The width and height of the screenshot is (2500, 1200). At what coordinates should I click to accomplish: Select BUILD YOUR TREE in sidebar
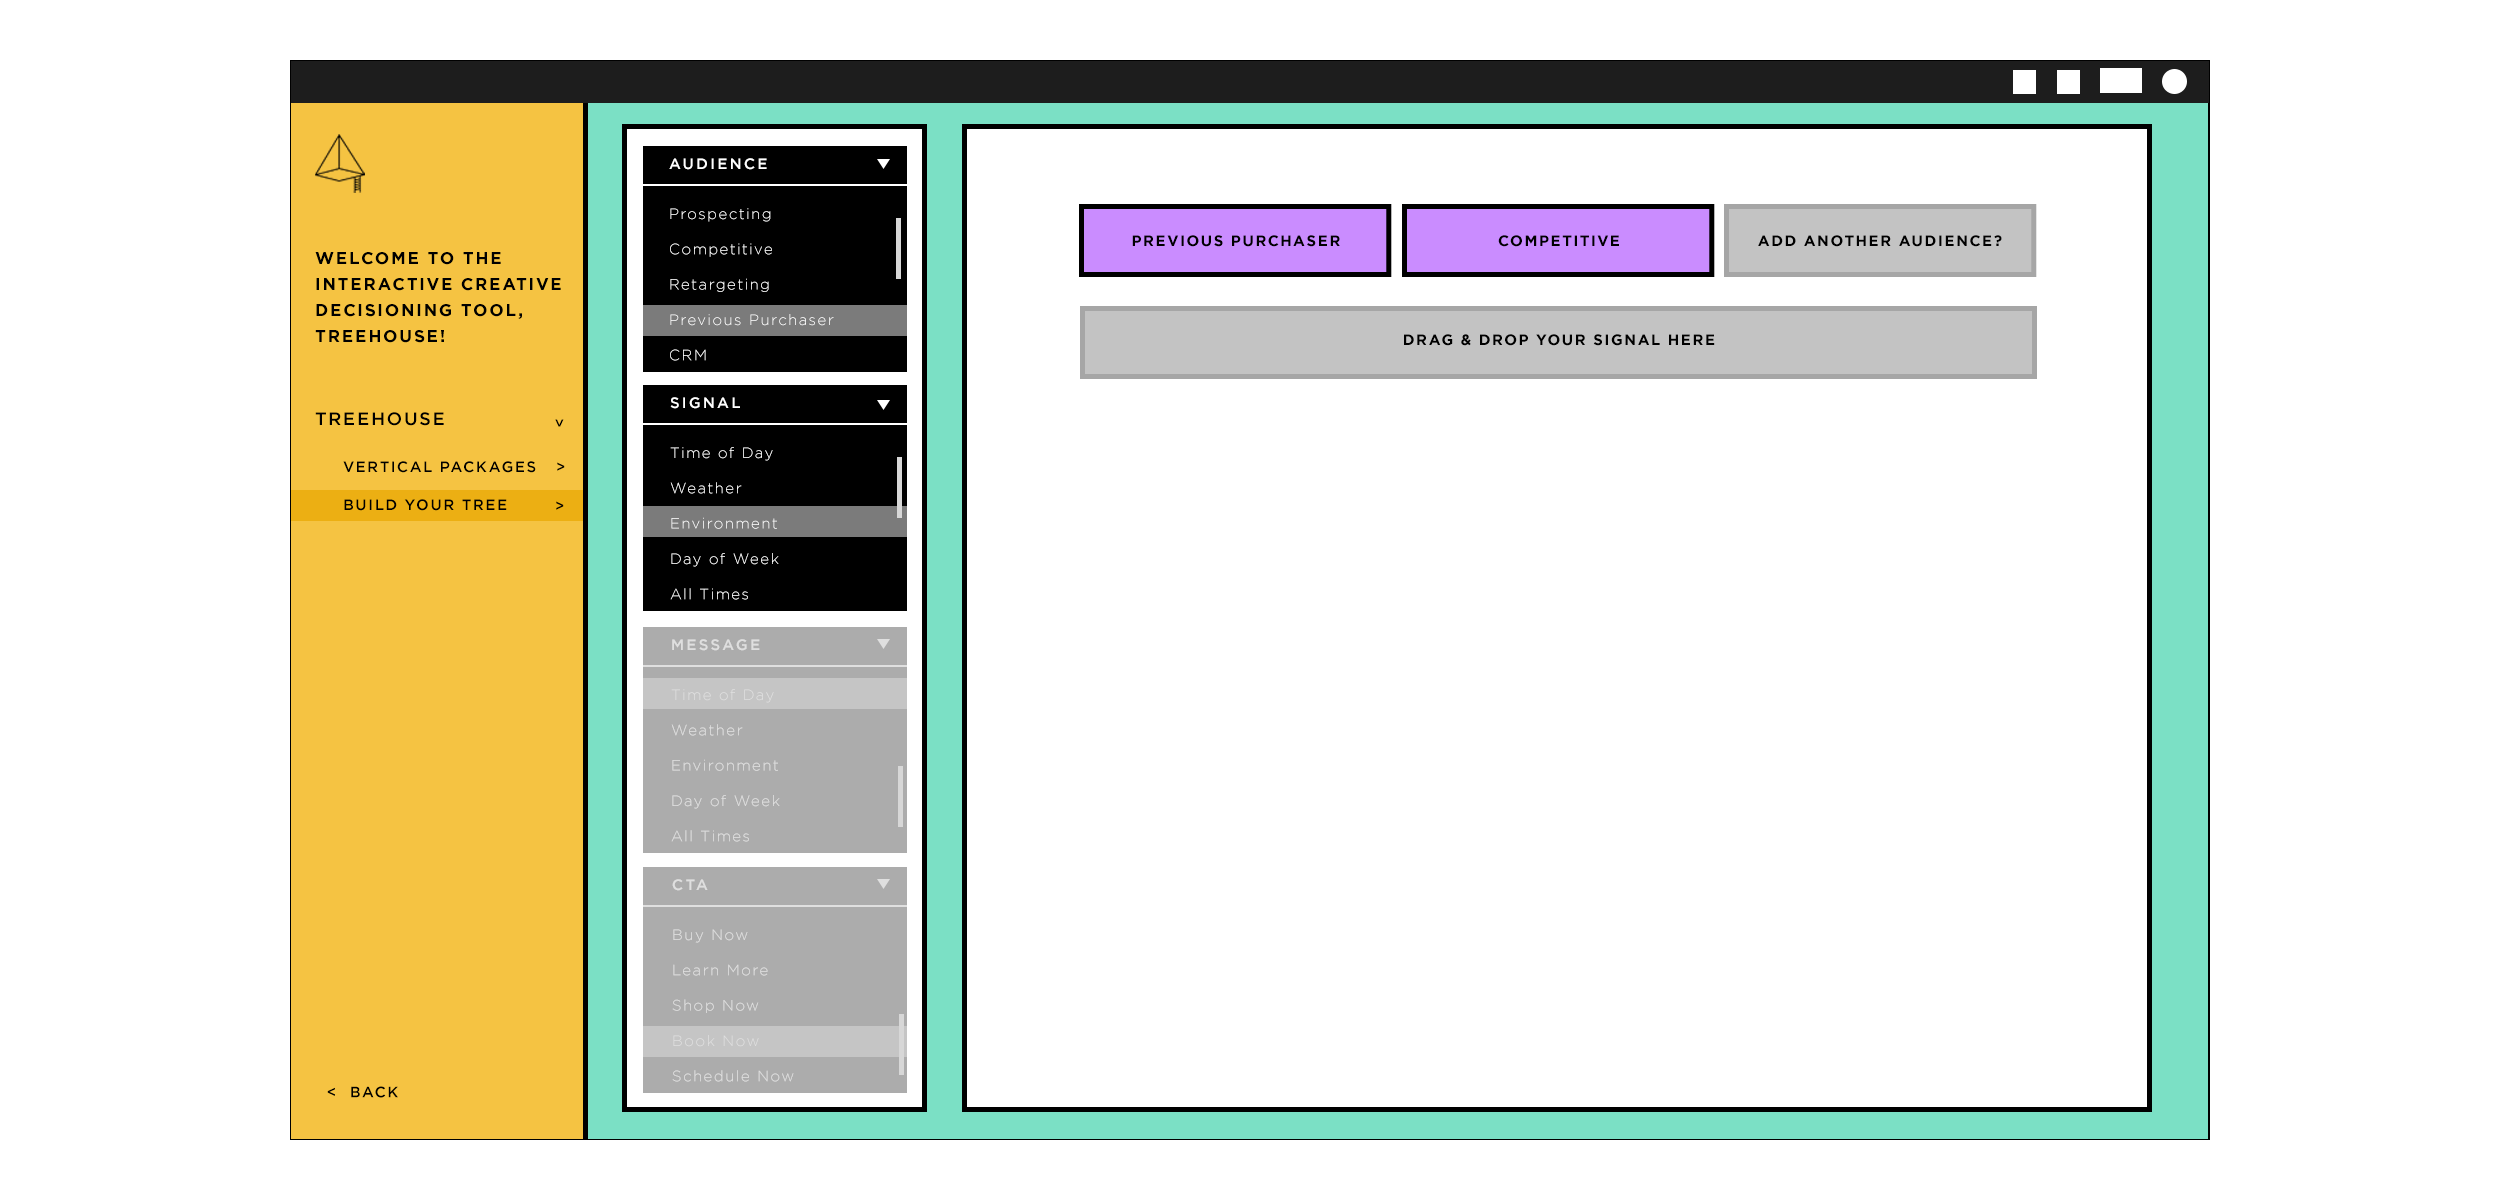437,505
